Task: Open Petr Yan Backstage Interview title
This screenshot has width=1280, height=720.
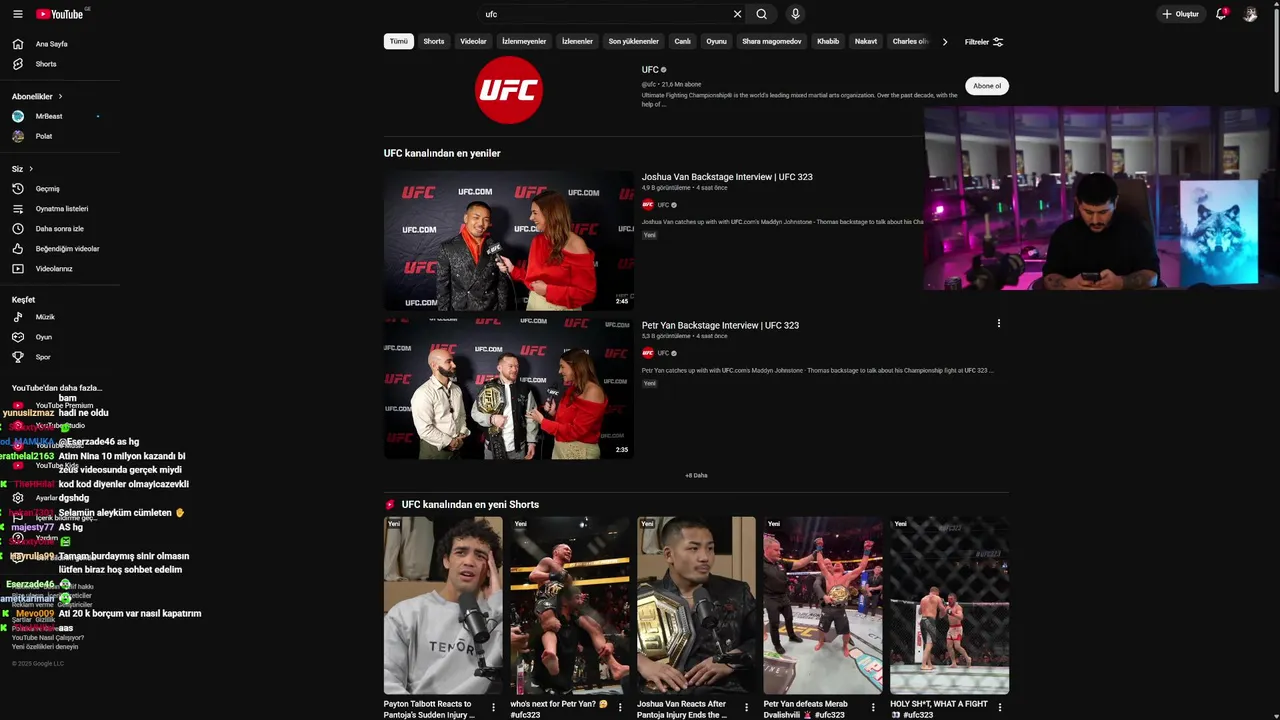Action: (720, 325)
